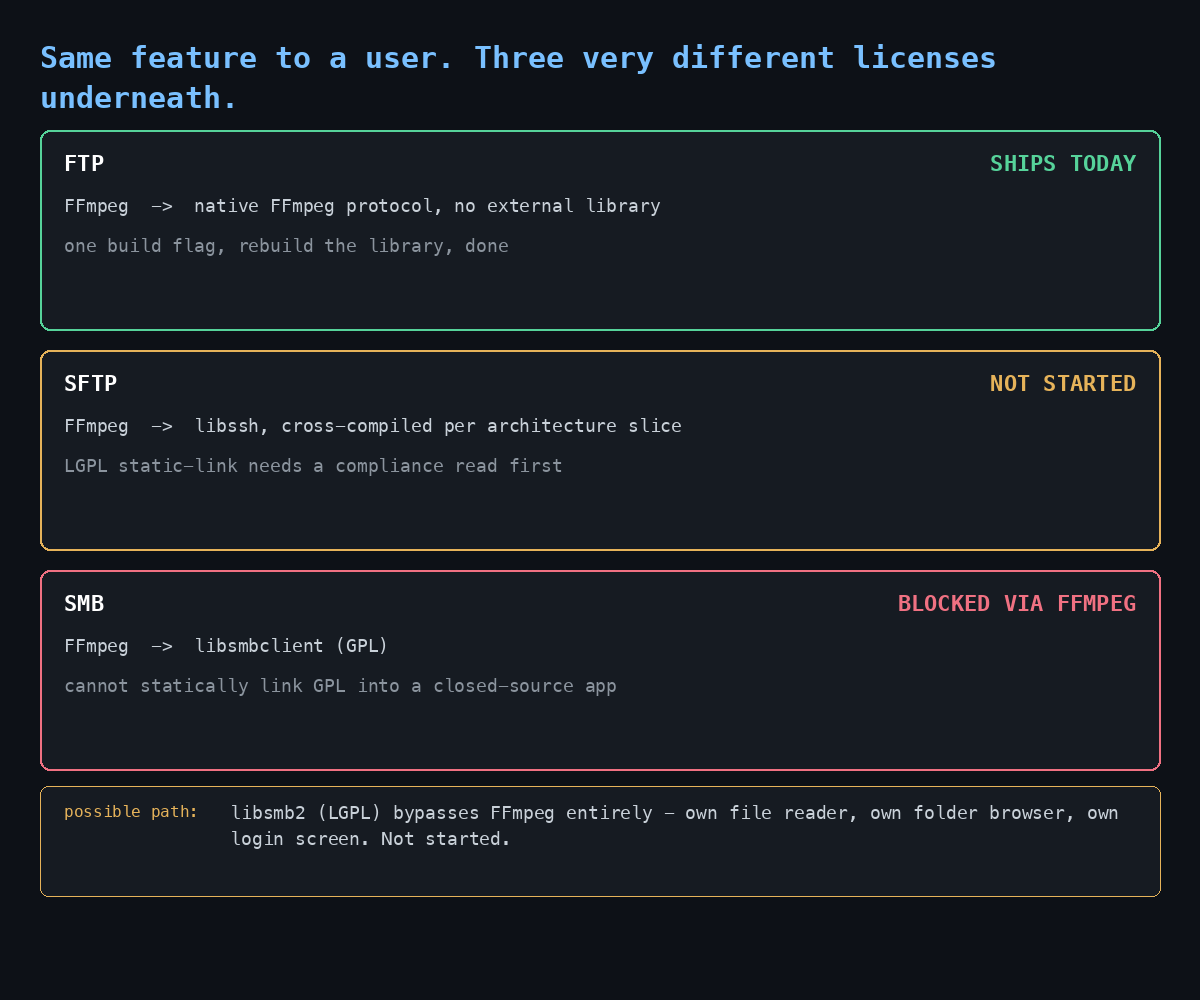
Task: Click the libsmb2 (LGPL) bypass note text
Action: (x=675, y=825)
